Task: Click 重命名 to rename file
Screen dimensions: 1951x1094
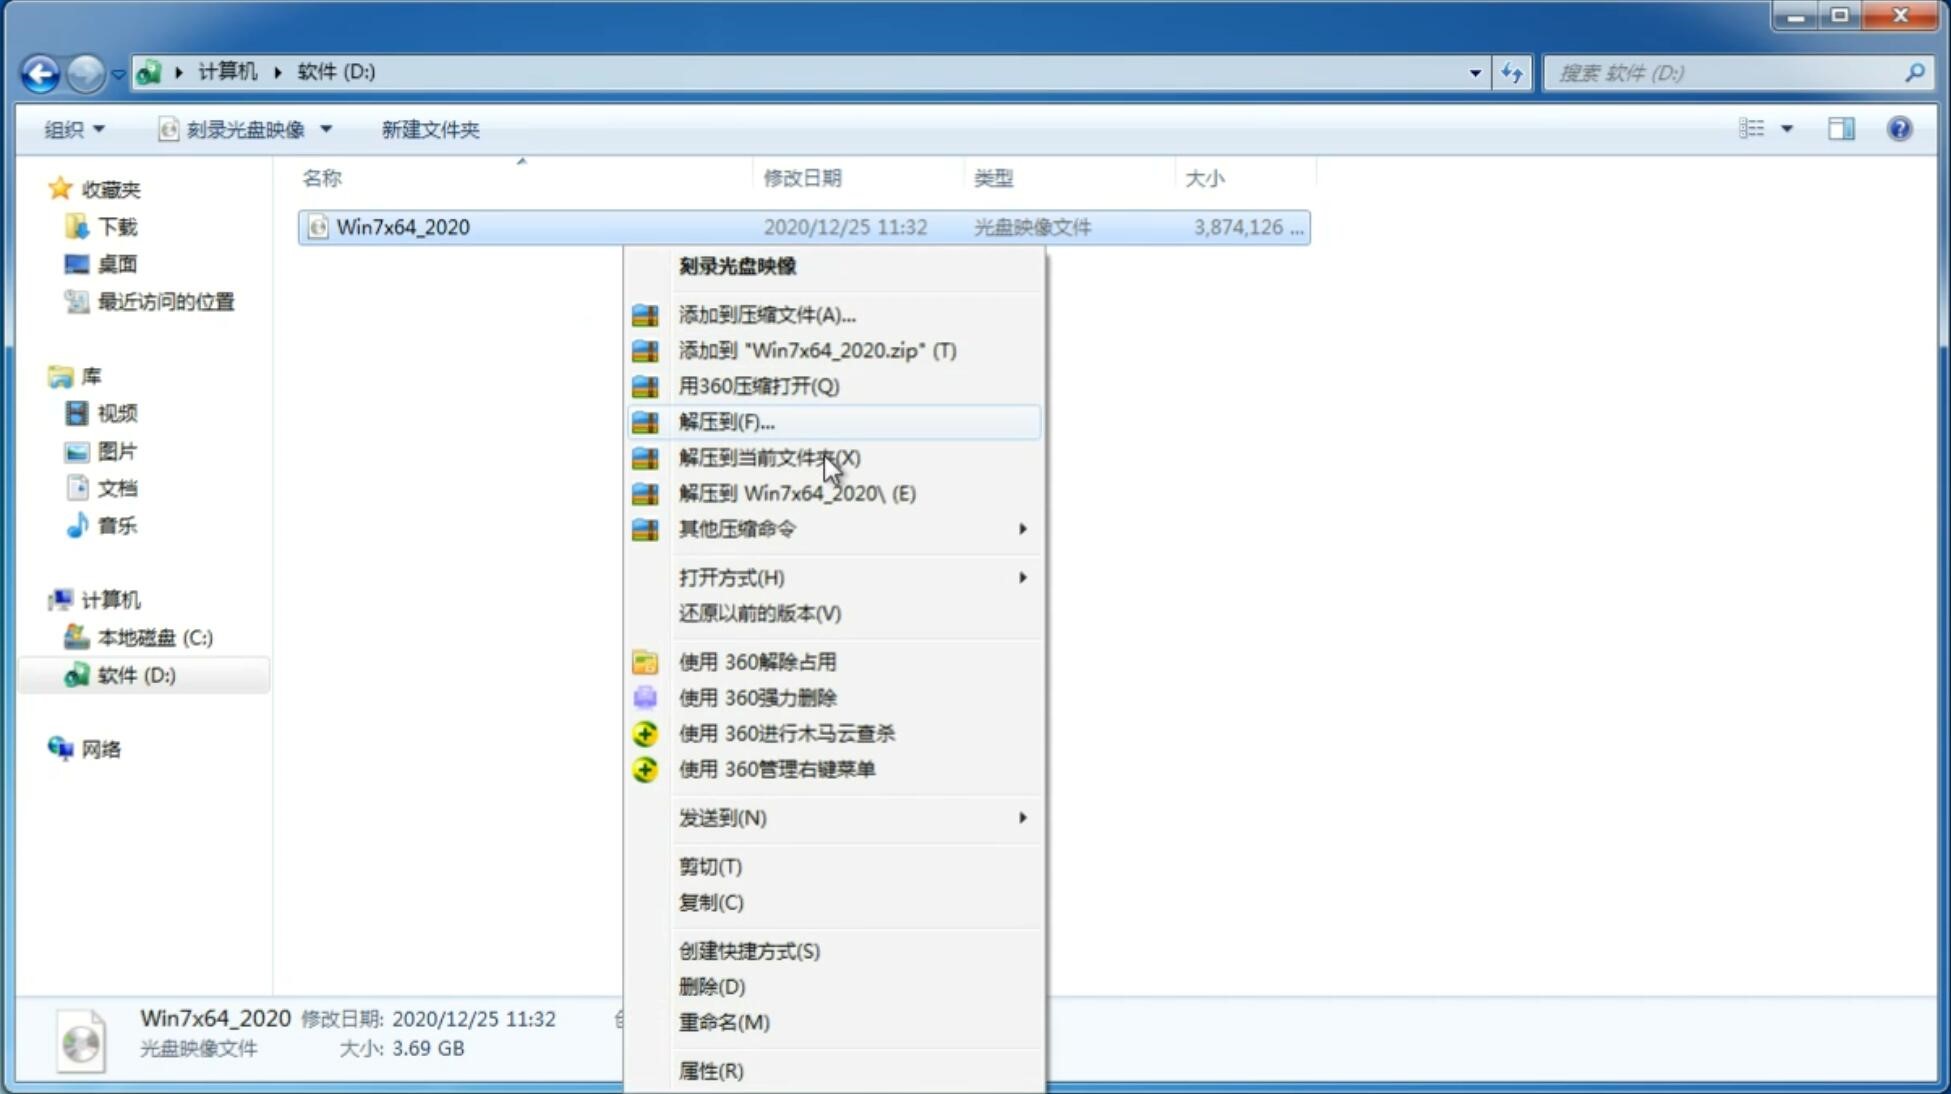Action: pyautogui.click(x=724, y=1022)
